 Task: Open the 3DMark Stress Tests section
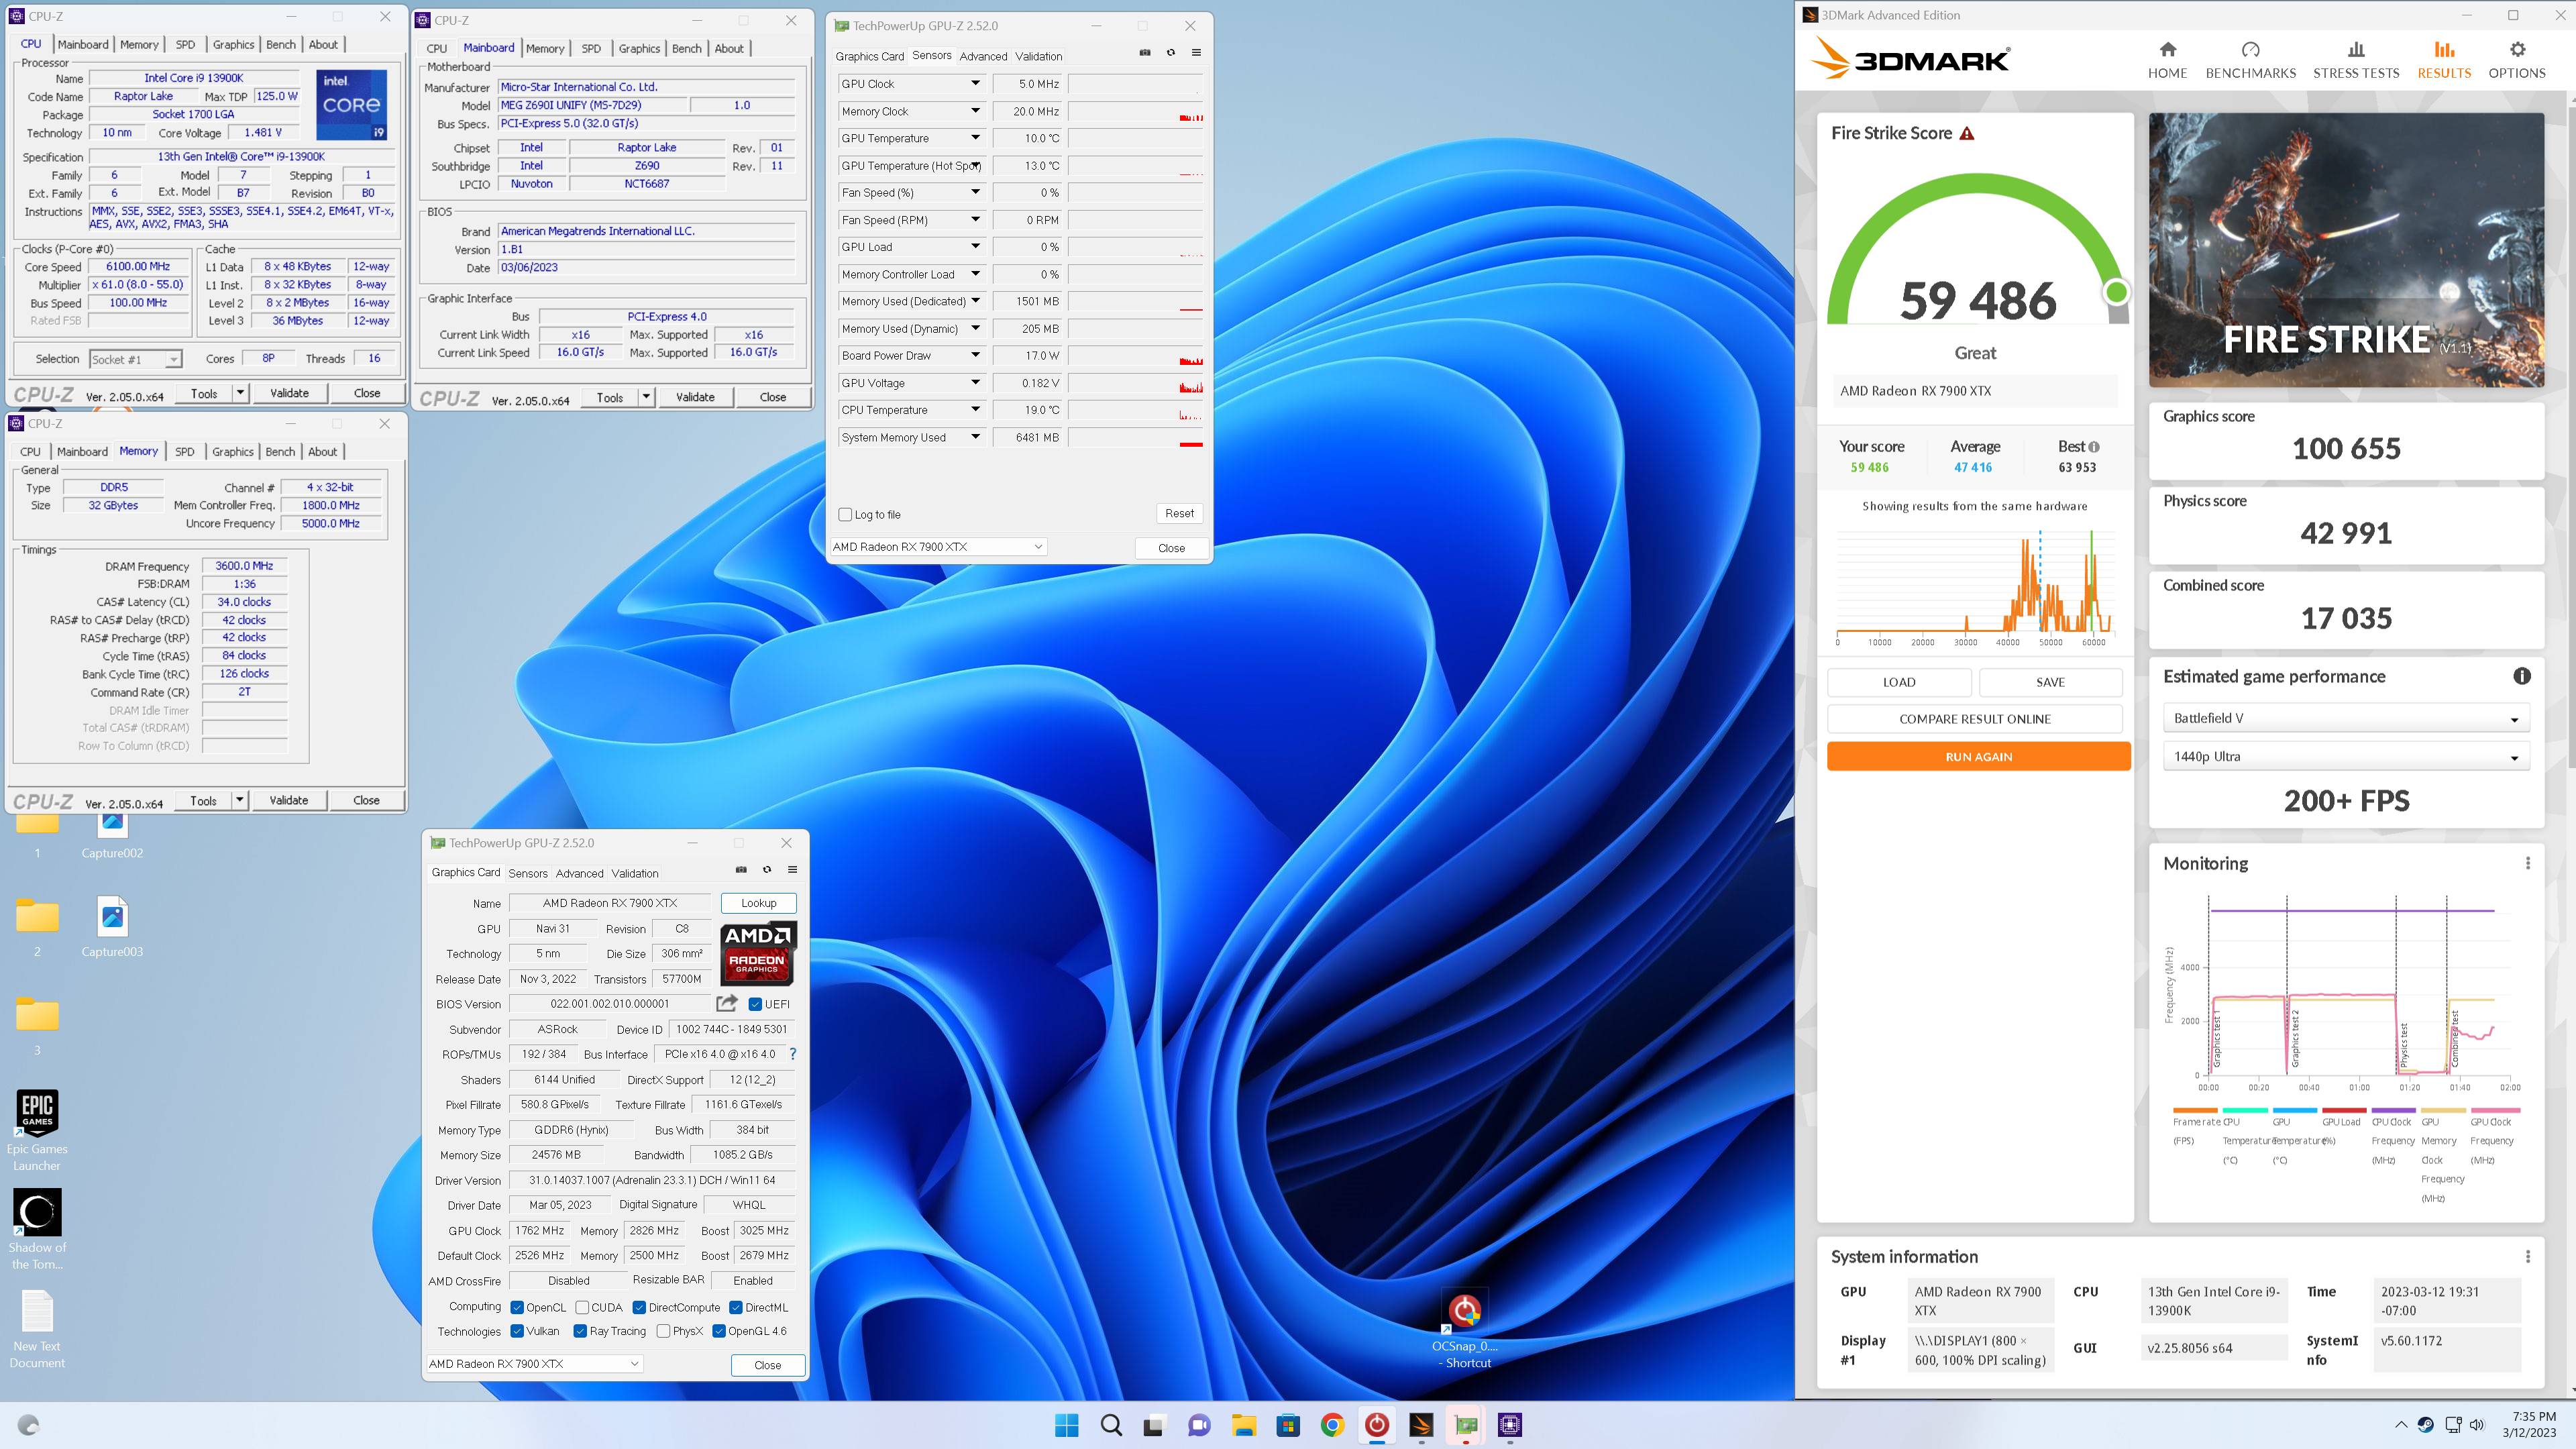[2356, 60]
